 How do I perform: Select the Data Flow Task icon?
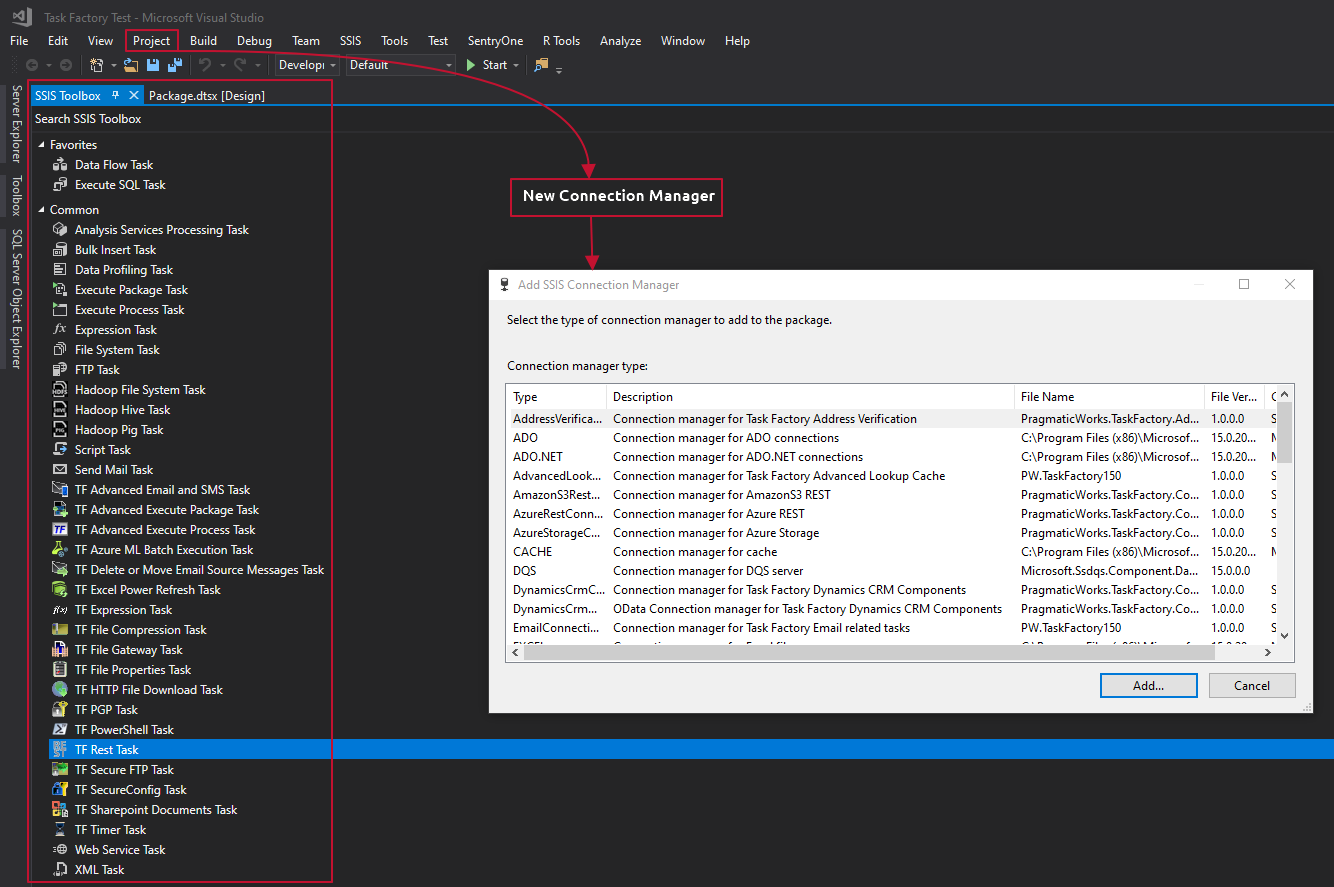pos(59,164)
